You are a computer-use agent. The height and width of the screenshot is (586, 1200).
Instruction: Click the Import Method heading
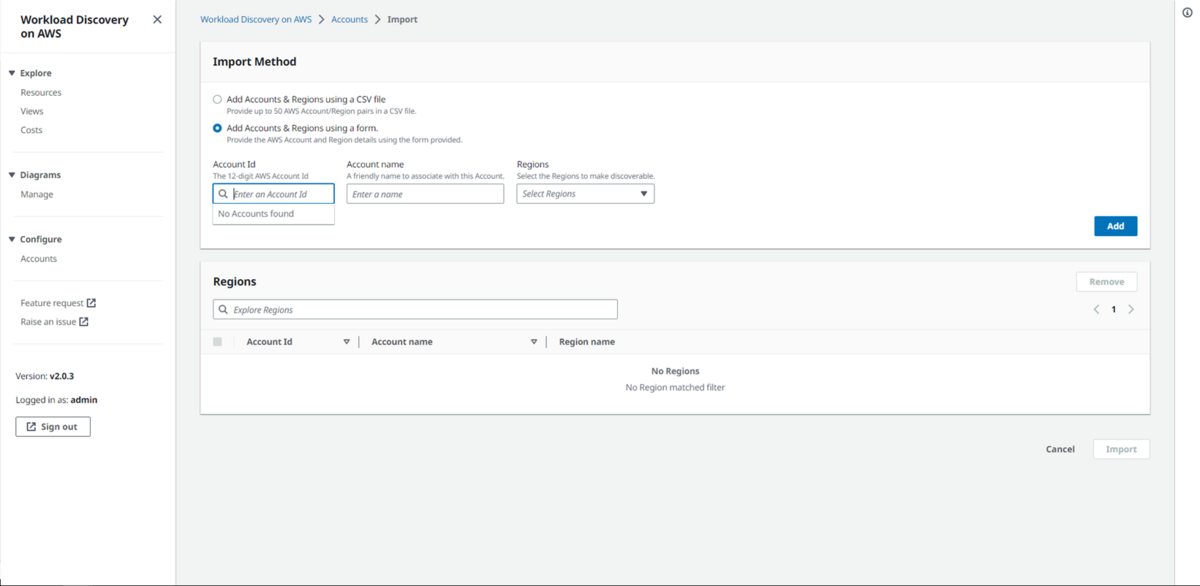click(x=255, y=61)
